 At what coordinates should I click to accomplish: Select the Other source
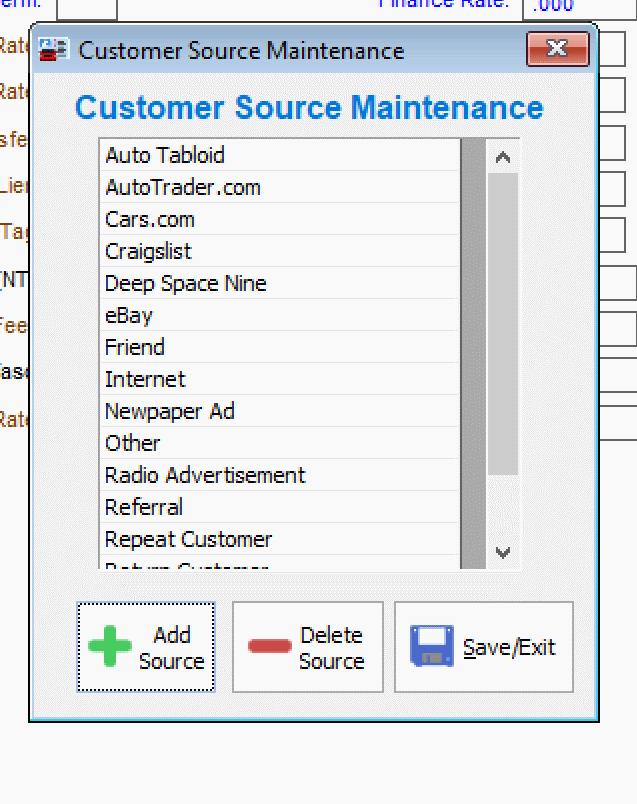(x=280, y=443)
